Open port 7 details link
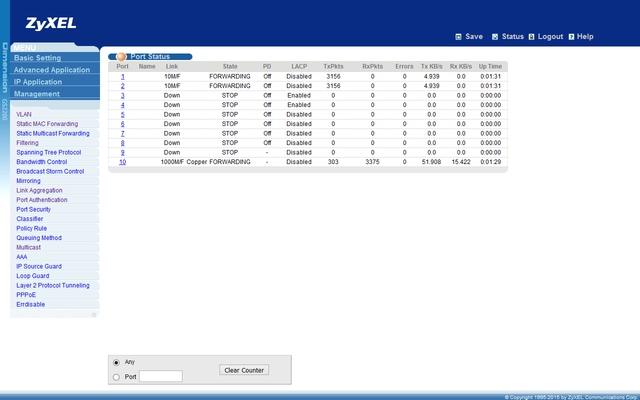This screenshot has width=640, height=400. (x=122, y=133)
